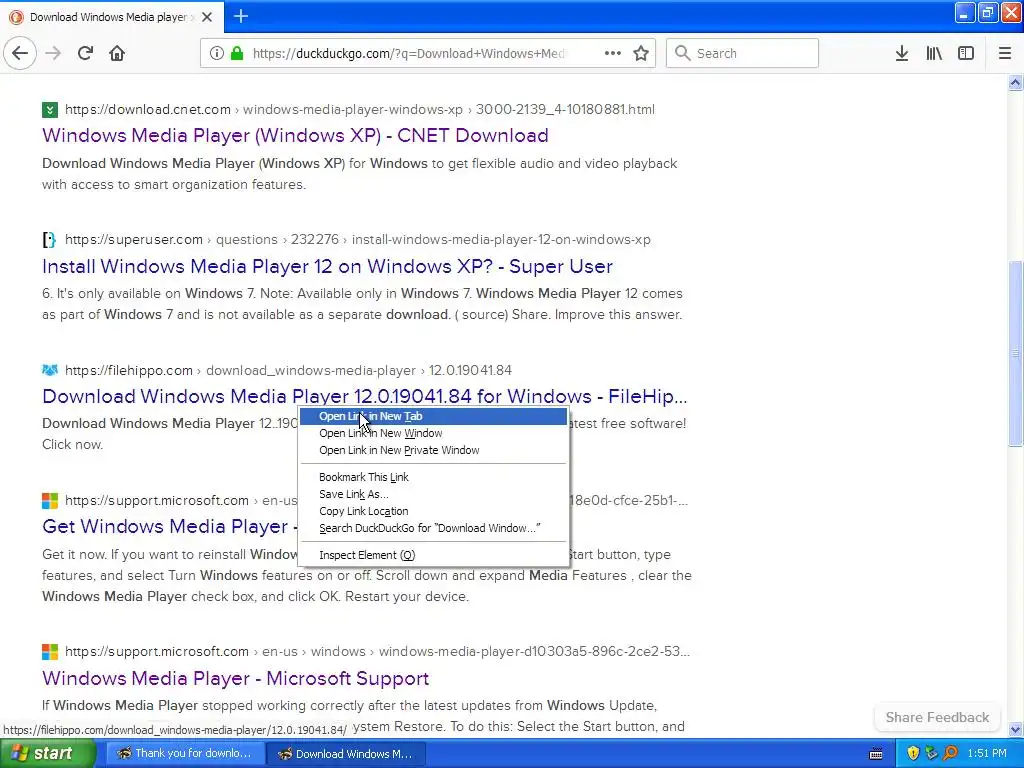The image size is (1024, 768).
Task: Switch to Download Windows M... taskbar window
Action: [346, 753]
